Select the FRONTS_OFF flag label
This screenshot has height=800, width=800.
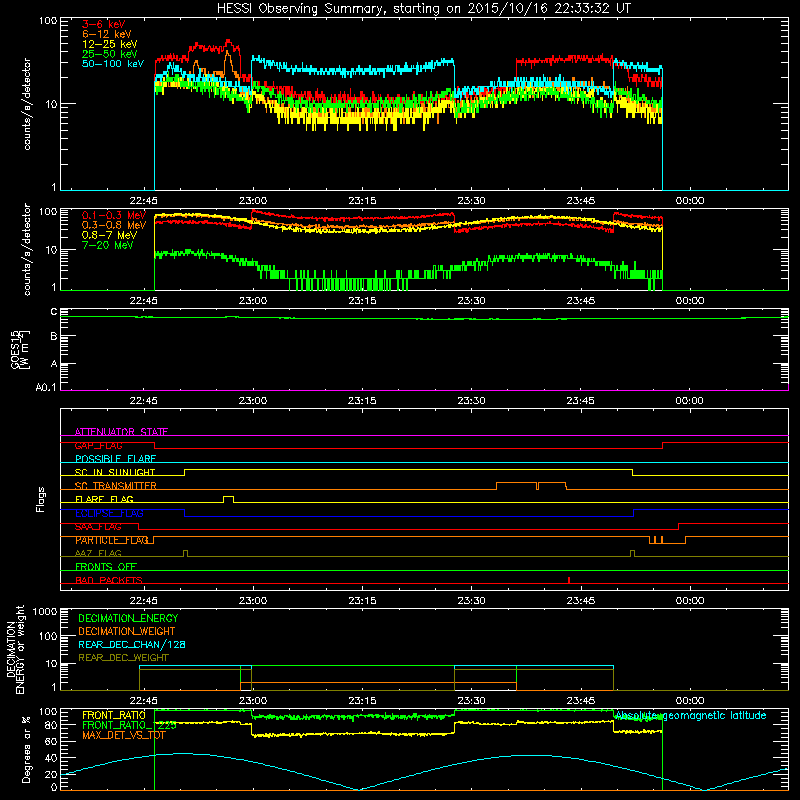(106, 567)
